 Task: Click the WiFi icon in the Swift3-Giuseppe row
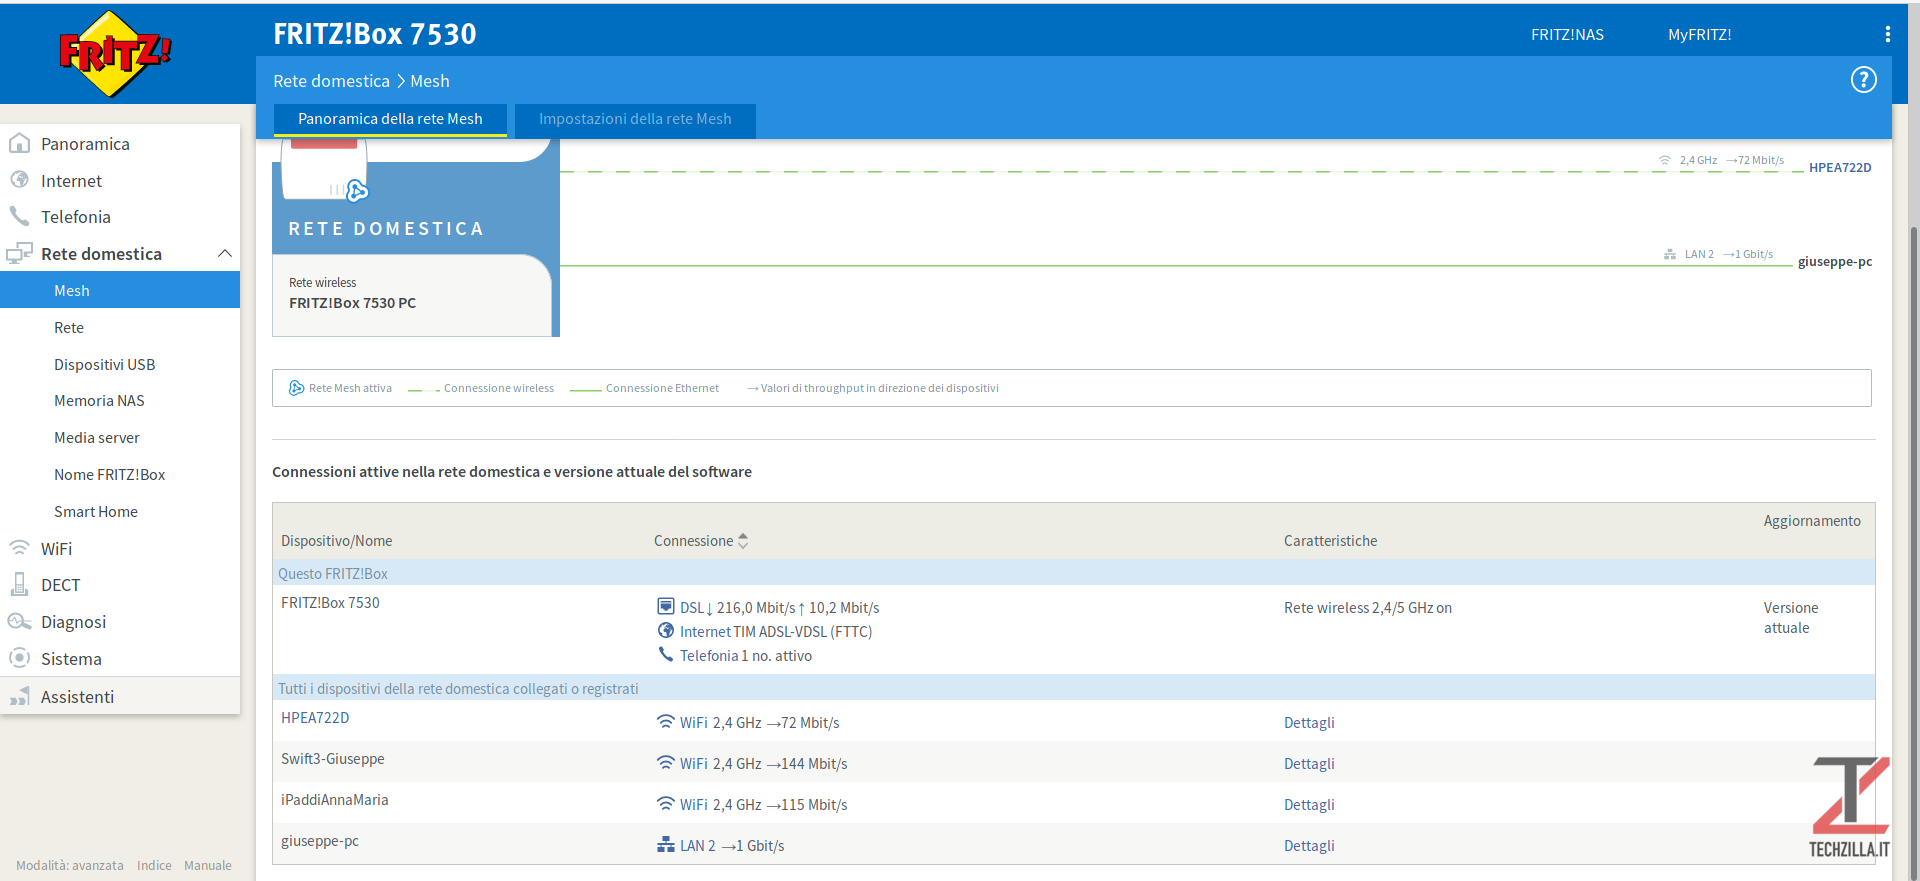[x=666, y=762]
